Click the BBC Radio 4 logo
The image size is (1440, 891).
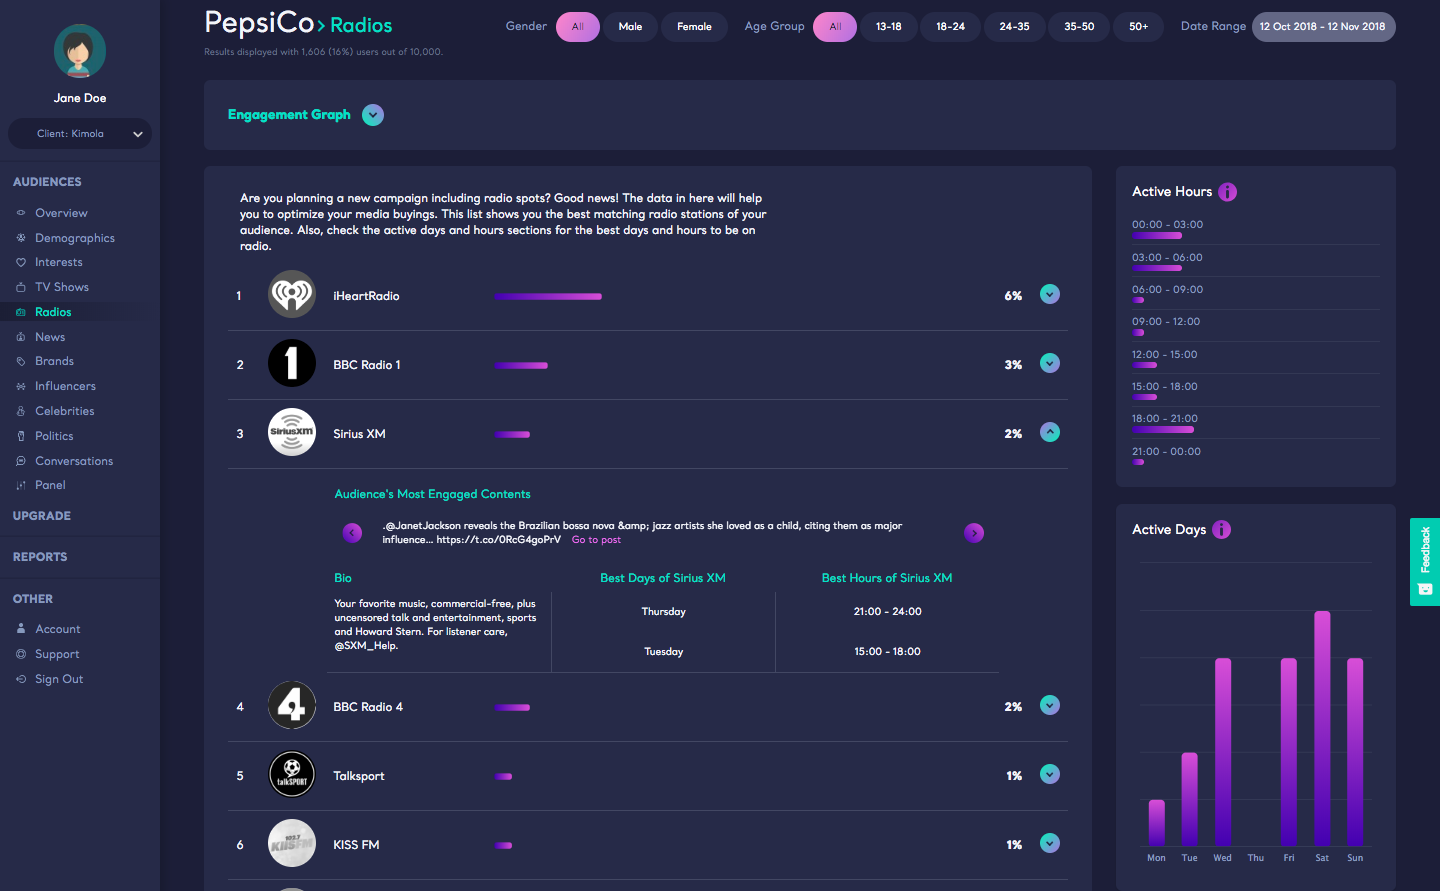point(292,705)
